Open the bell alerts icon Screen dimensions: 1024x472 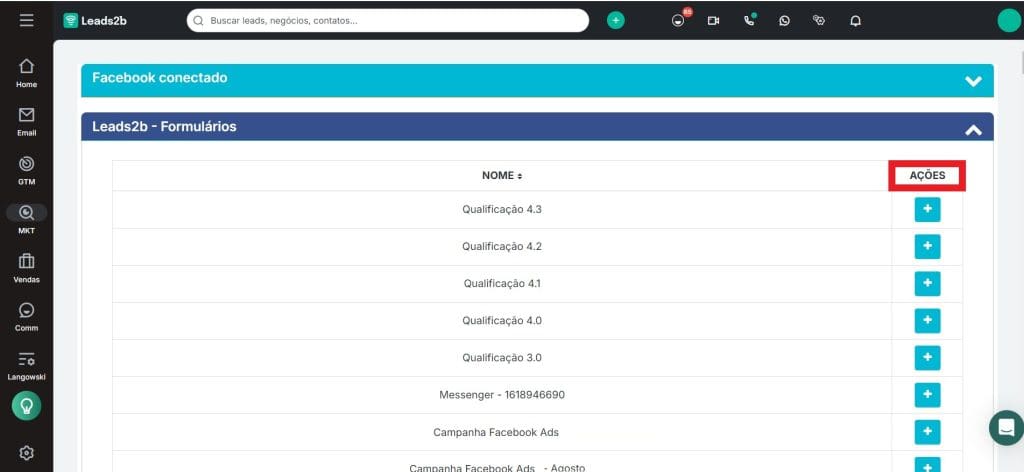point(855,21)
